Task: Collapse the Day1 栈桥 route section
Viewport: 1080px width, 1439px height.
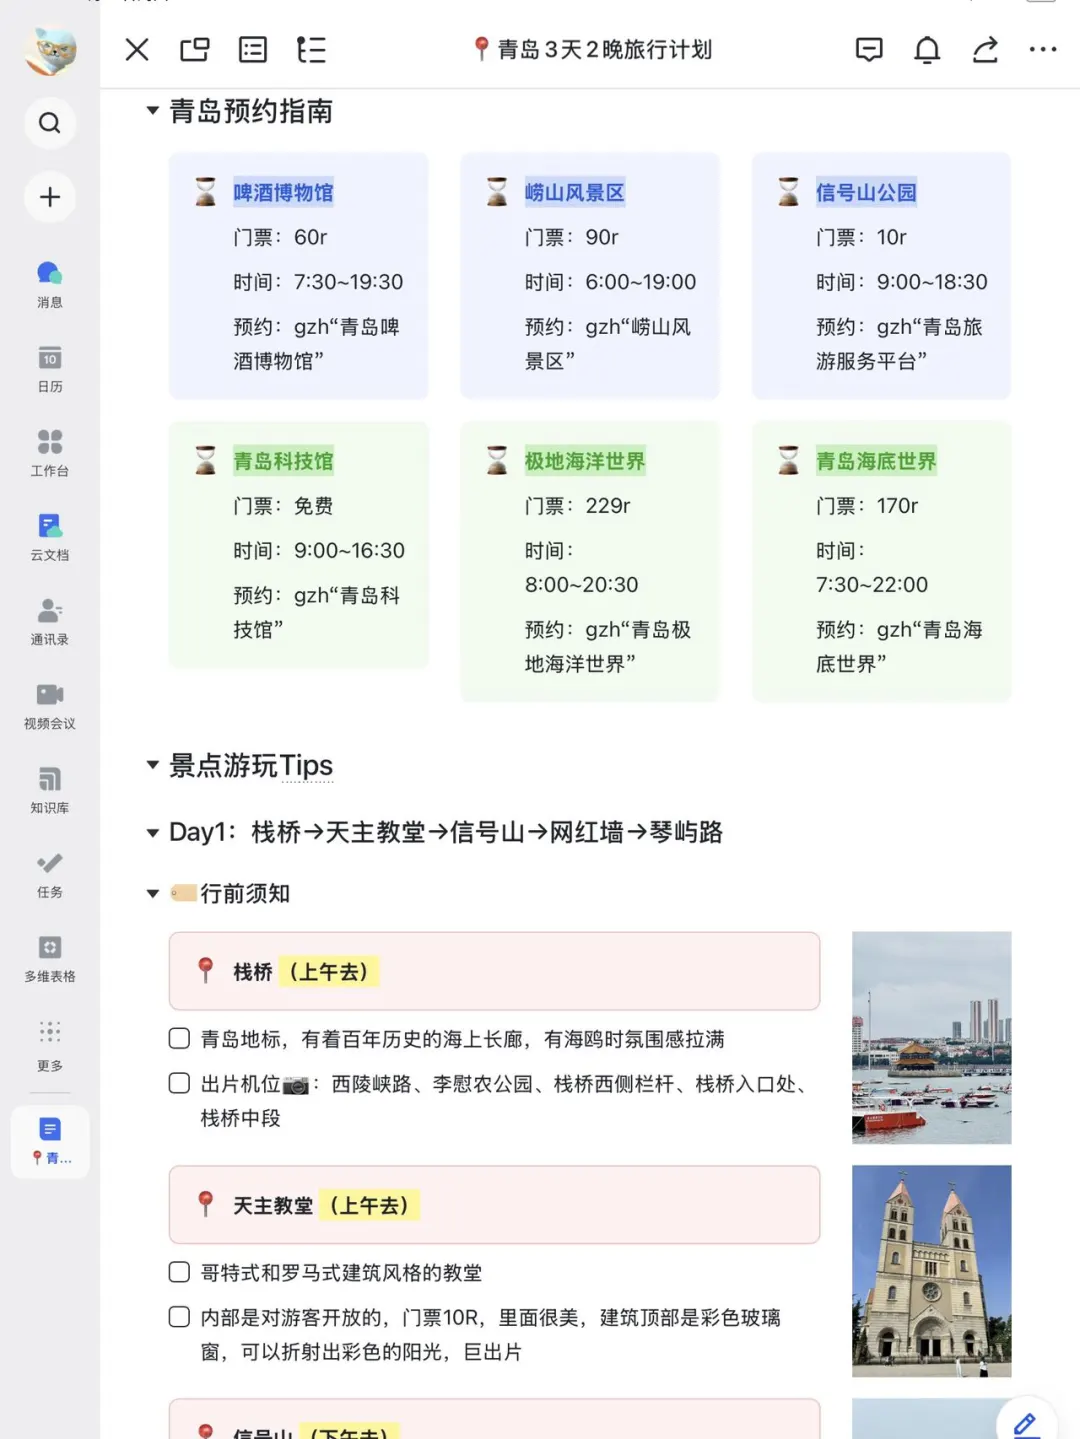Action: click(x=153, y=832)
